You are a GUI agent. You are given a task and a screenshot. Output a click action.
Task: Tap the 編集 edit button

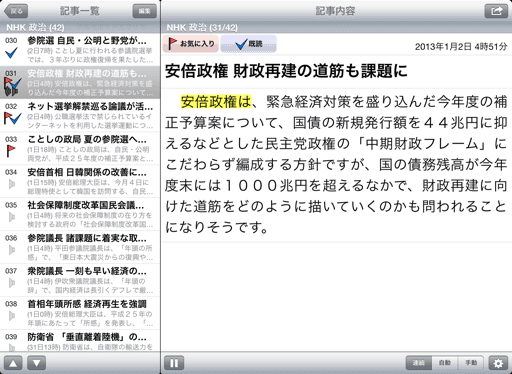145,11
